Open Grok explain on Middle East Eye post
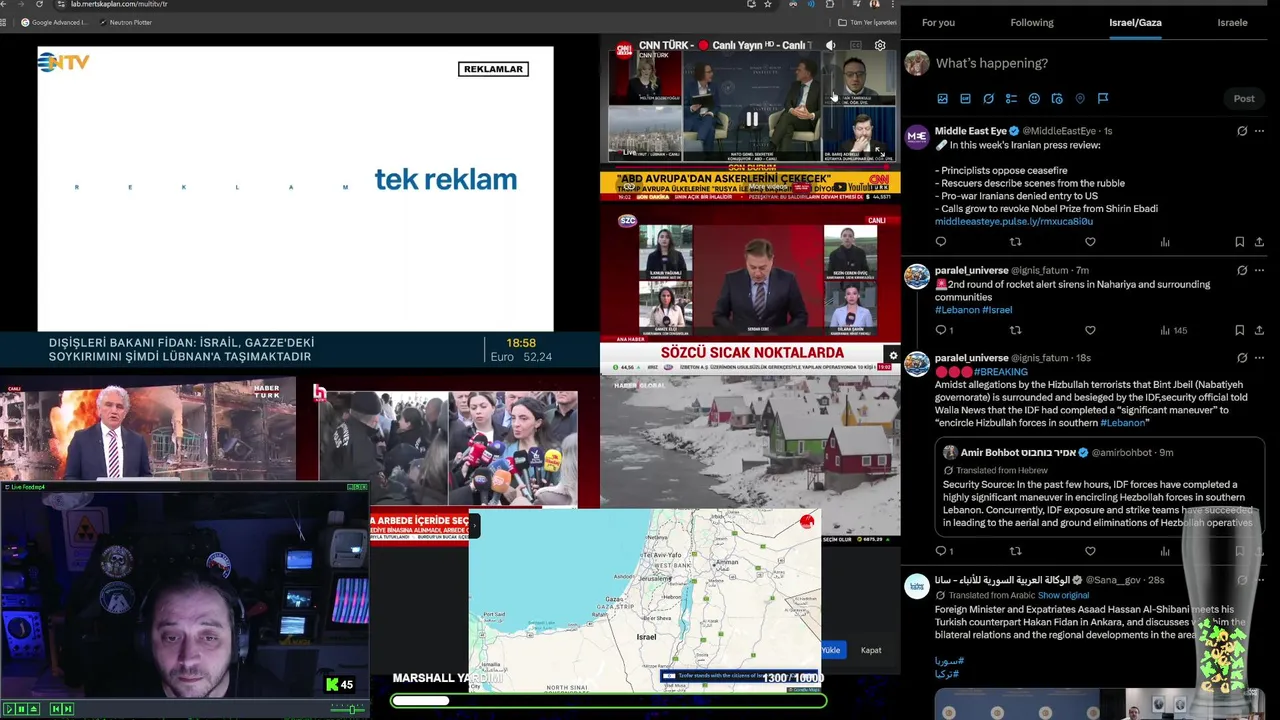This screenshot has width=1280, height=720. coord(1242,131)
